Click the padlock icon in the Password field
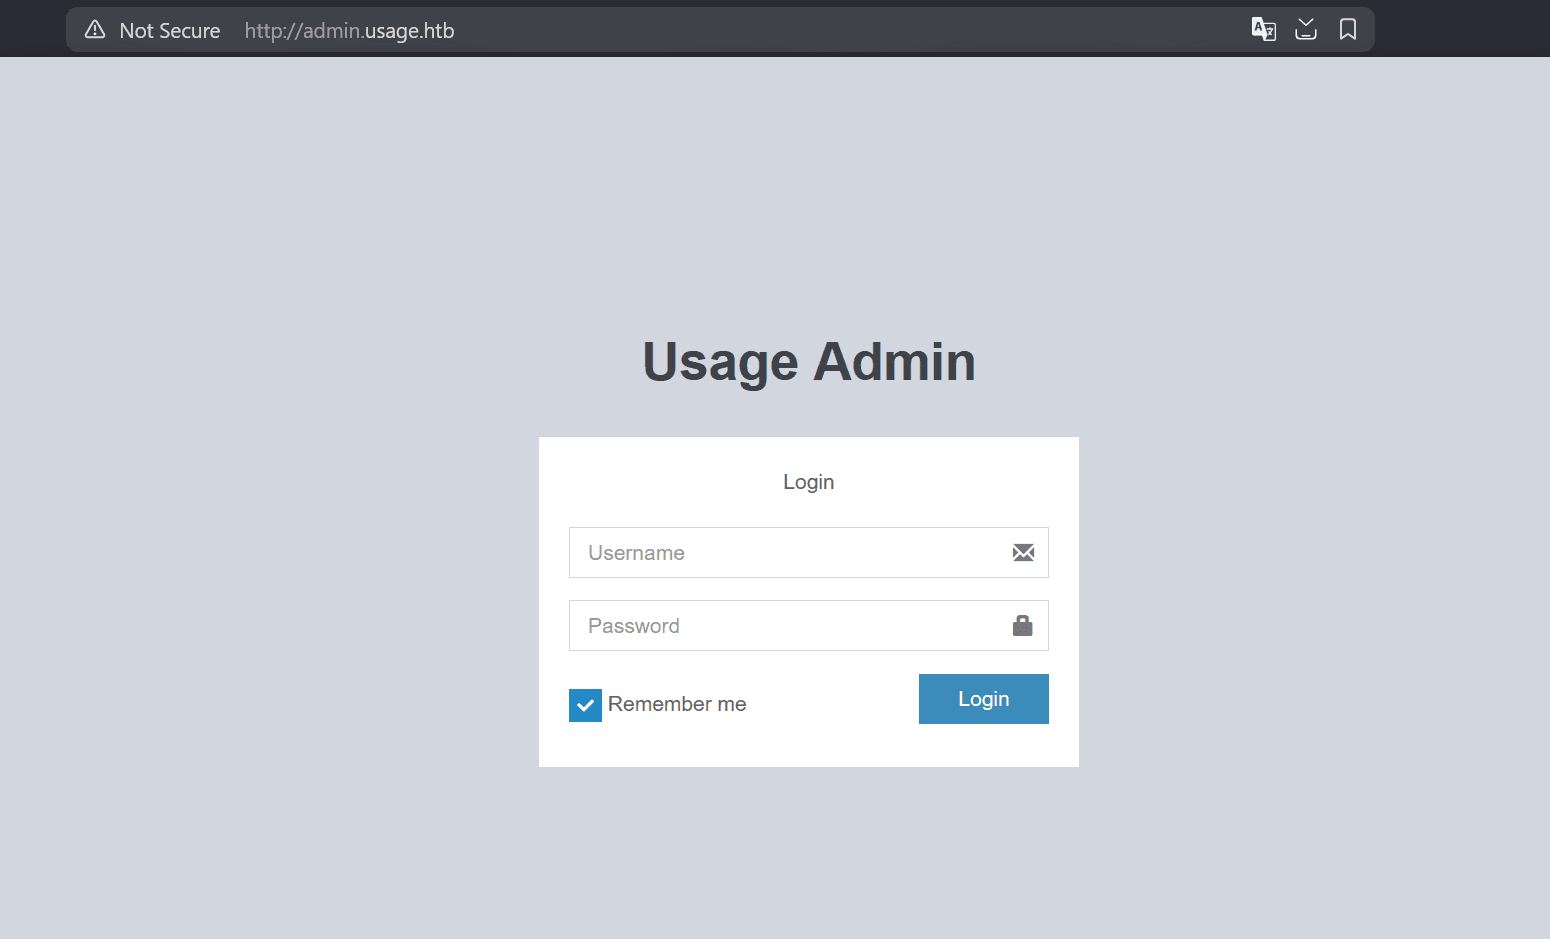1550x939 pixels. click(1022, 625)
